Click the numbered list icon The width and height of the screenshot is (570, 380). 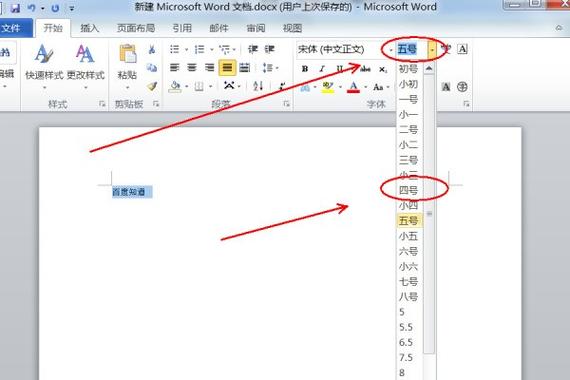199,49
